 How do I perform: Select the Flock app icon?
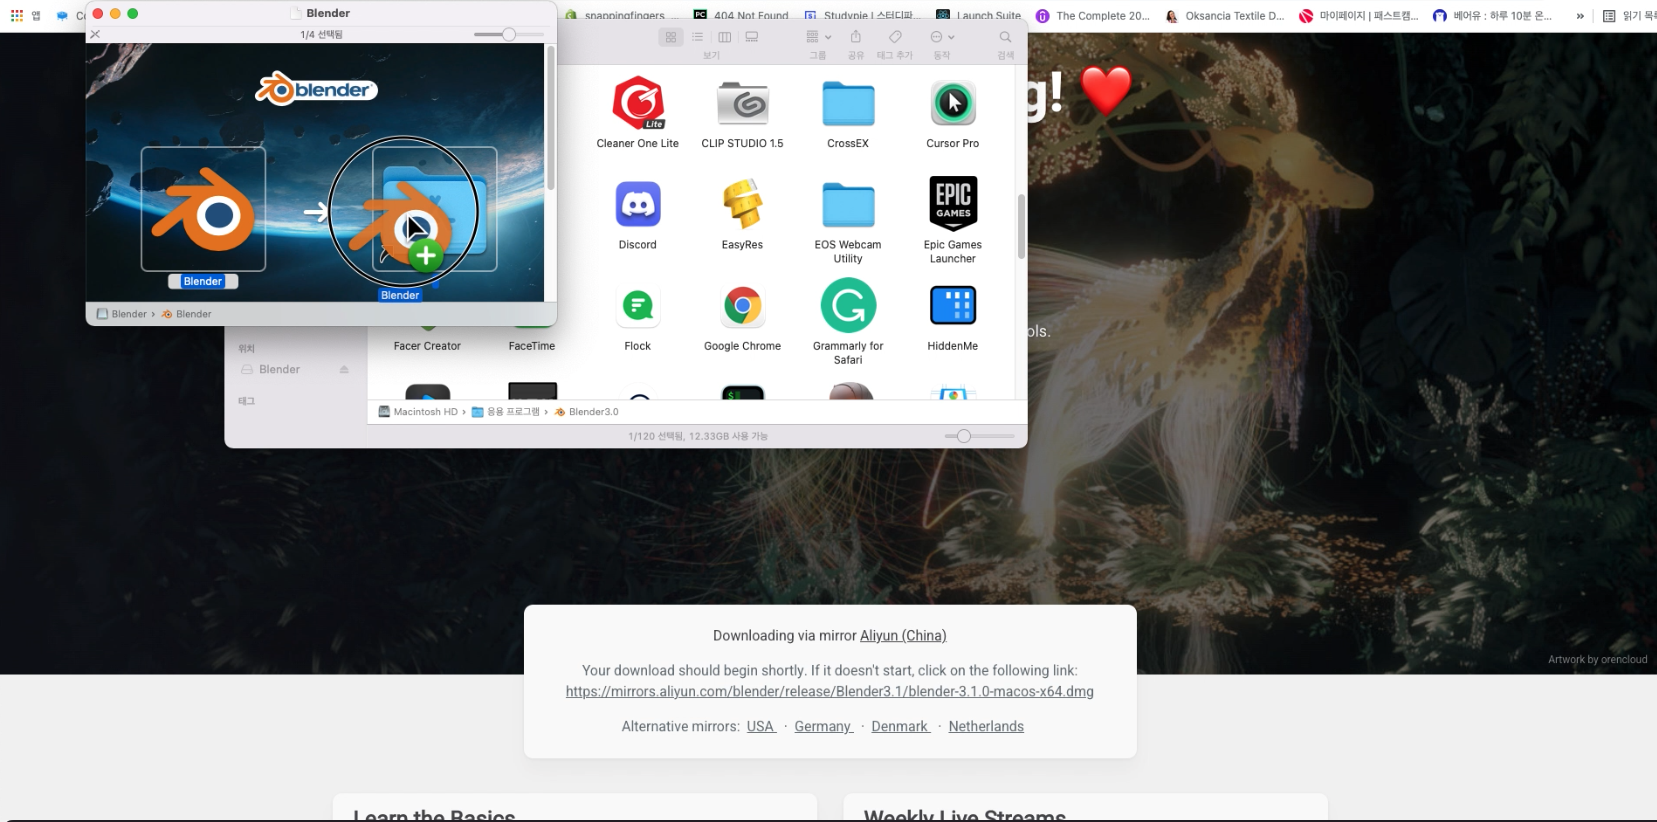(x=638, y=305)
